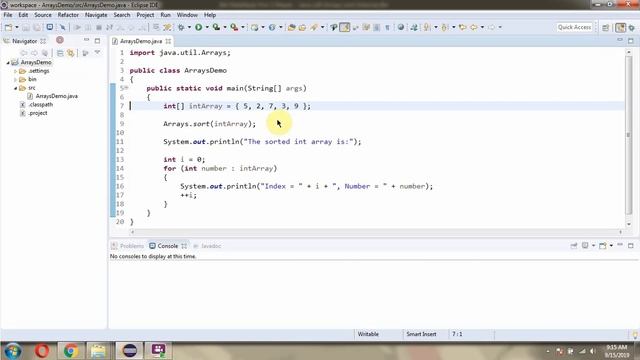Click the Previous Annotation toolbar icon
640x360 pixels.
444,27
